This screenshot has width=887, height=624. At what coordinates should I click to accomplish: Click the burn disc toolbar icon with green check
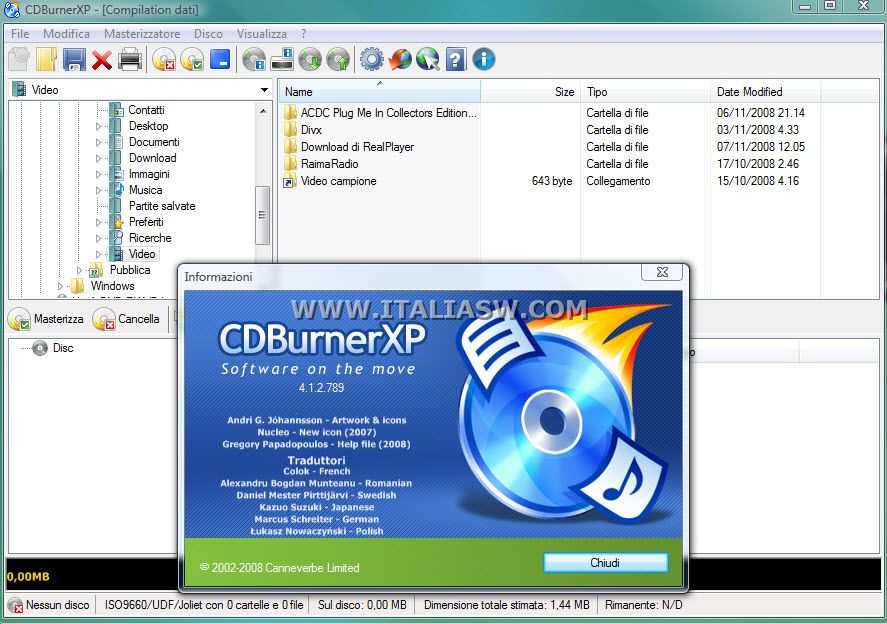pyautogui.click(x=192, y=59)
